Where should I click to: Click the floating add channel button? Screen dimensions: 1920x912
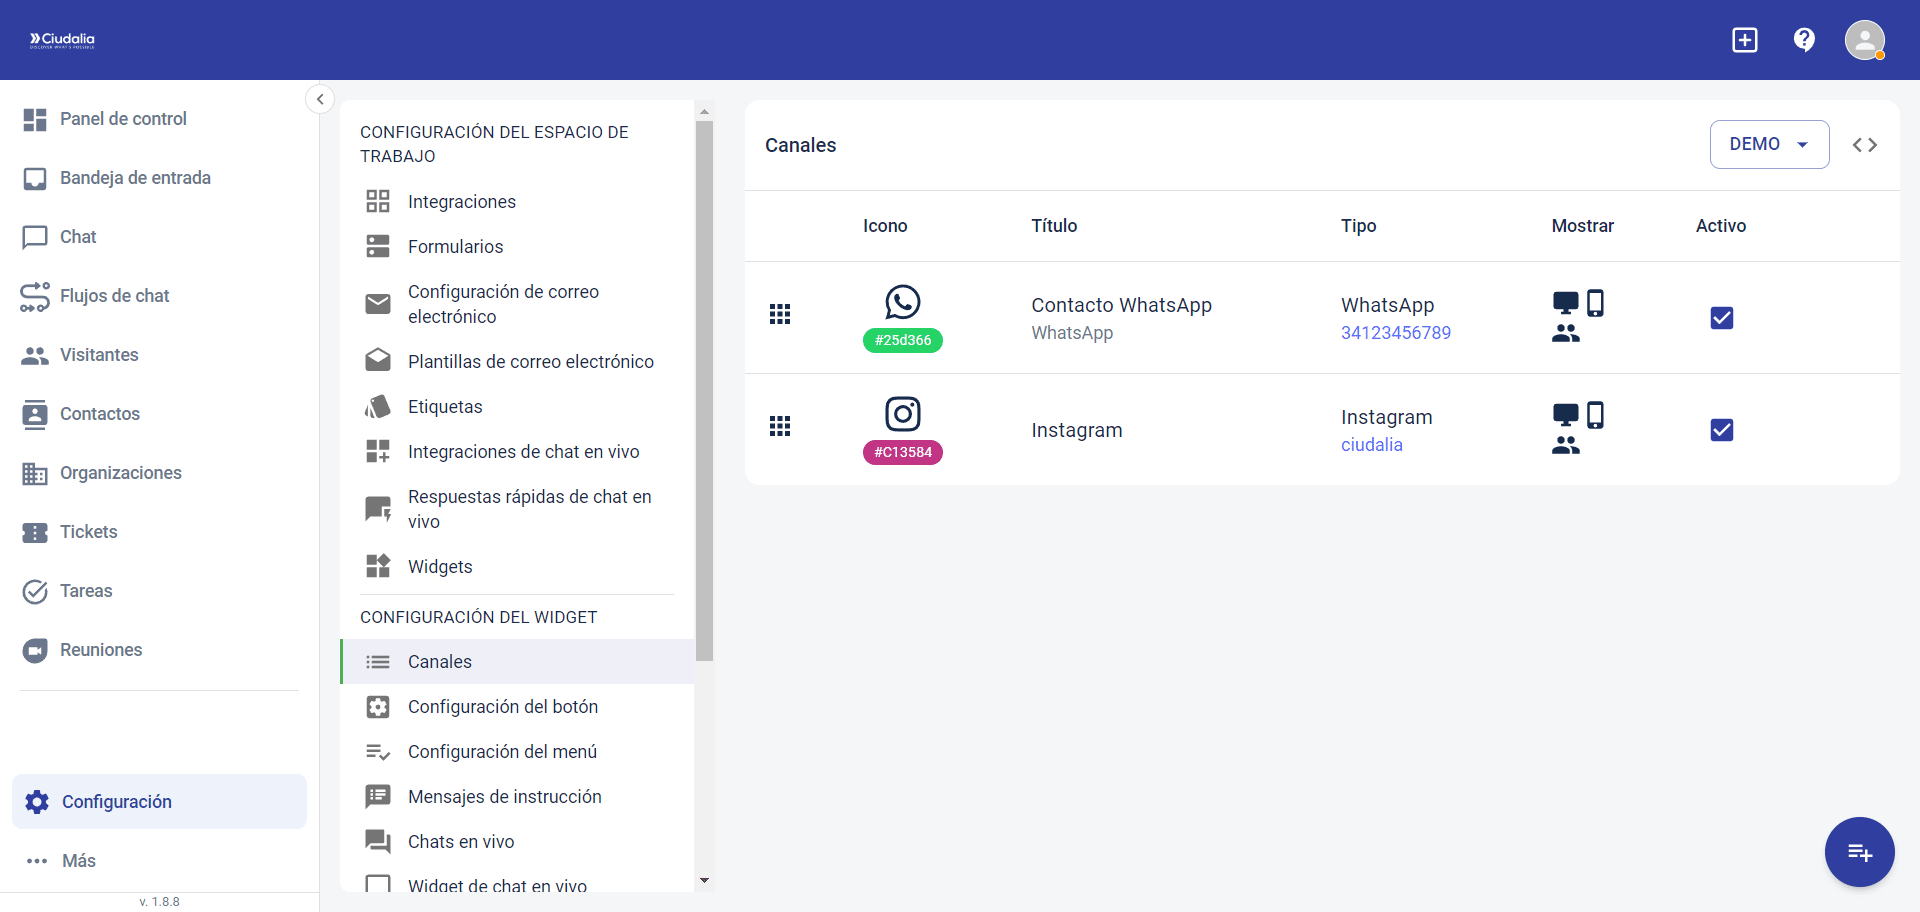(x=1859, y=852)
